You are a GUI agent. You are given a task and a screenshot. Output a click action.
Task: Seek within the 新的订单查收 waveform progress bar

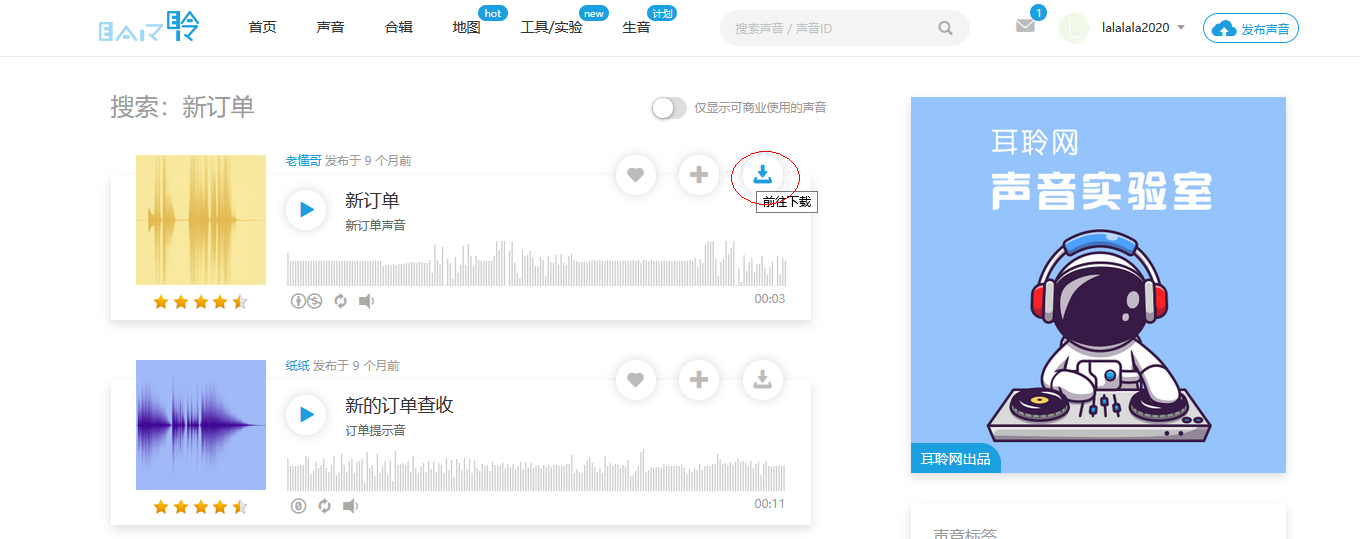coord(536,469)
